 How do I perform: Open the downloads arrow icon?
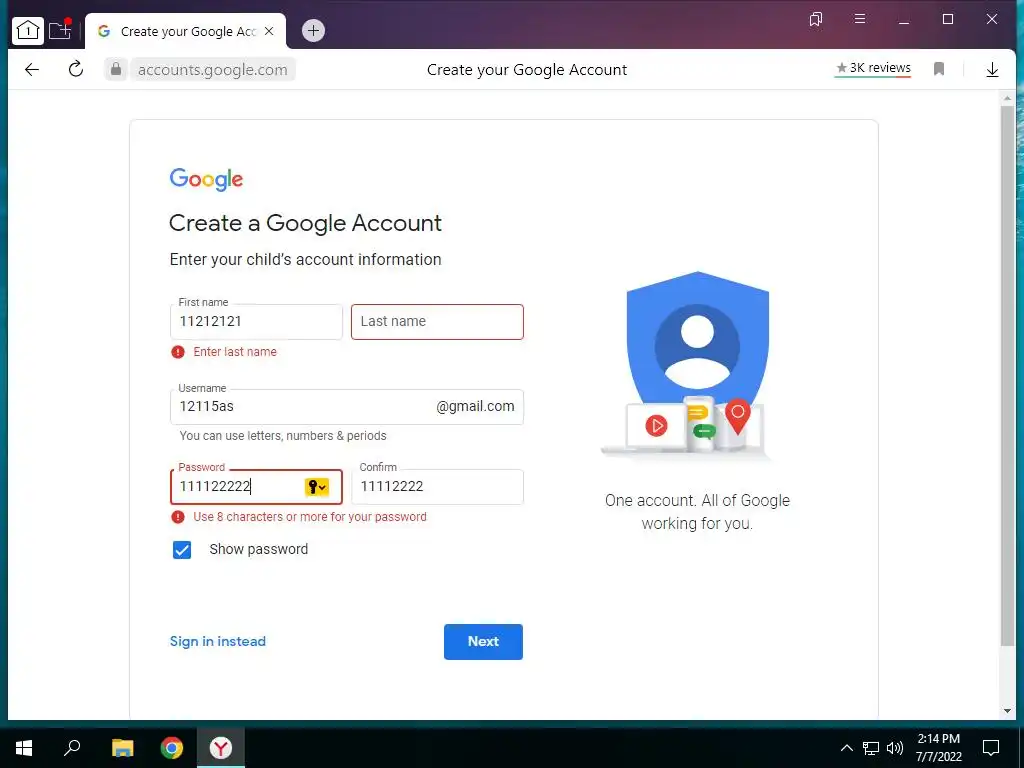pos(992,69)
